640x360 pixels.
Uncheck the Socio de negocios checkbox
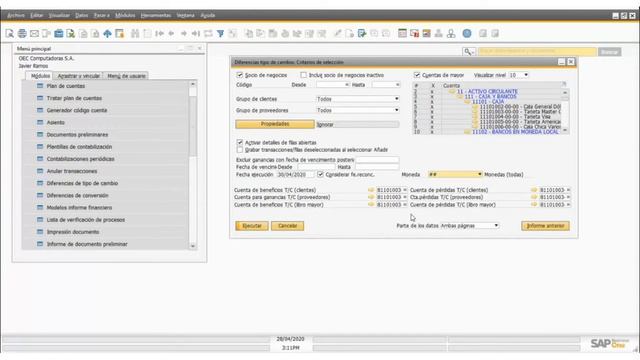point(240,75)
